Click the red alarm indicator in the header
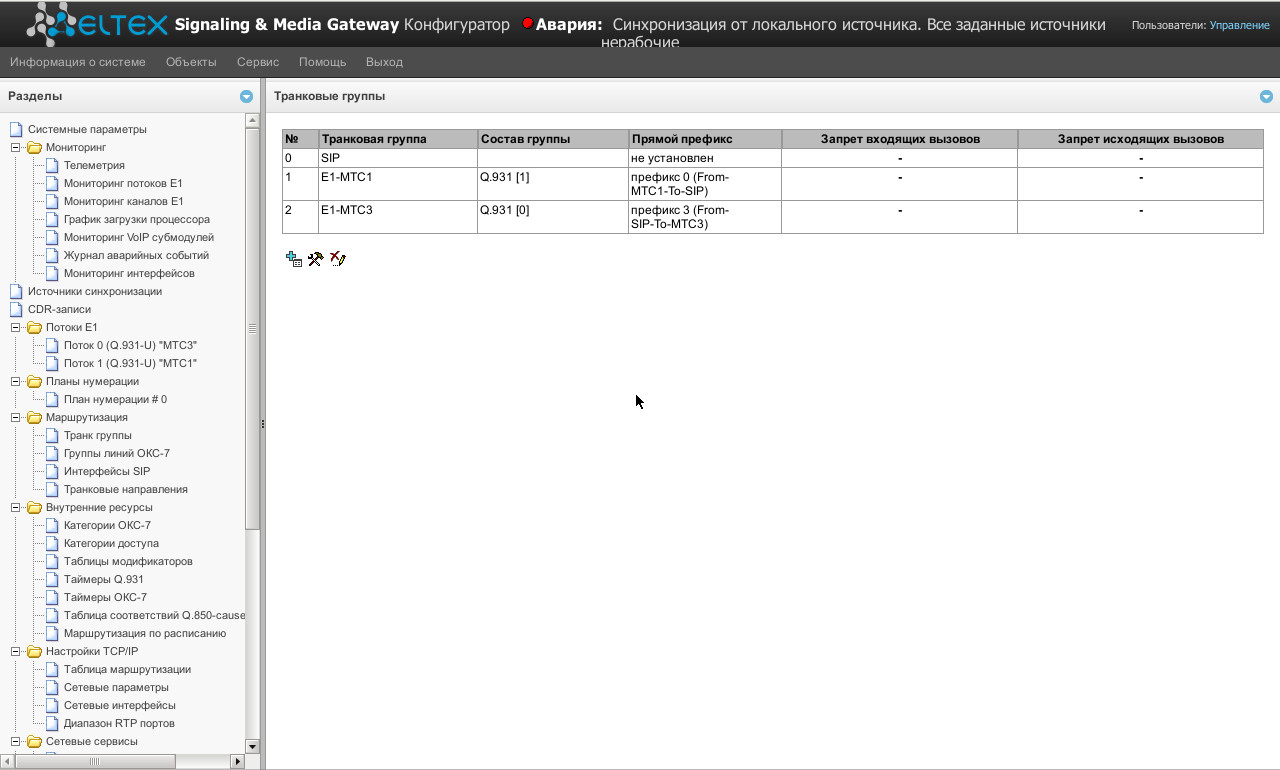Image resolution: width=1280 pixels, height=770 pixels. 528,23
